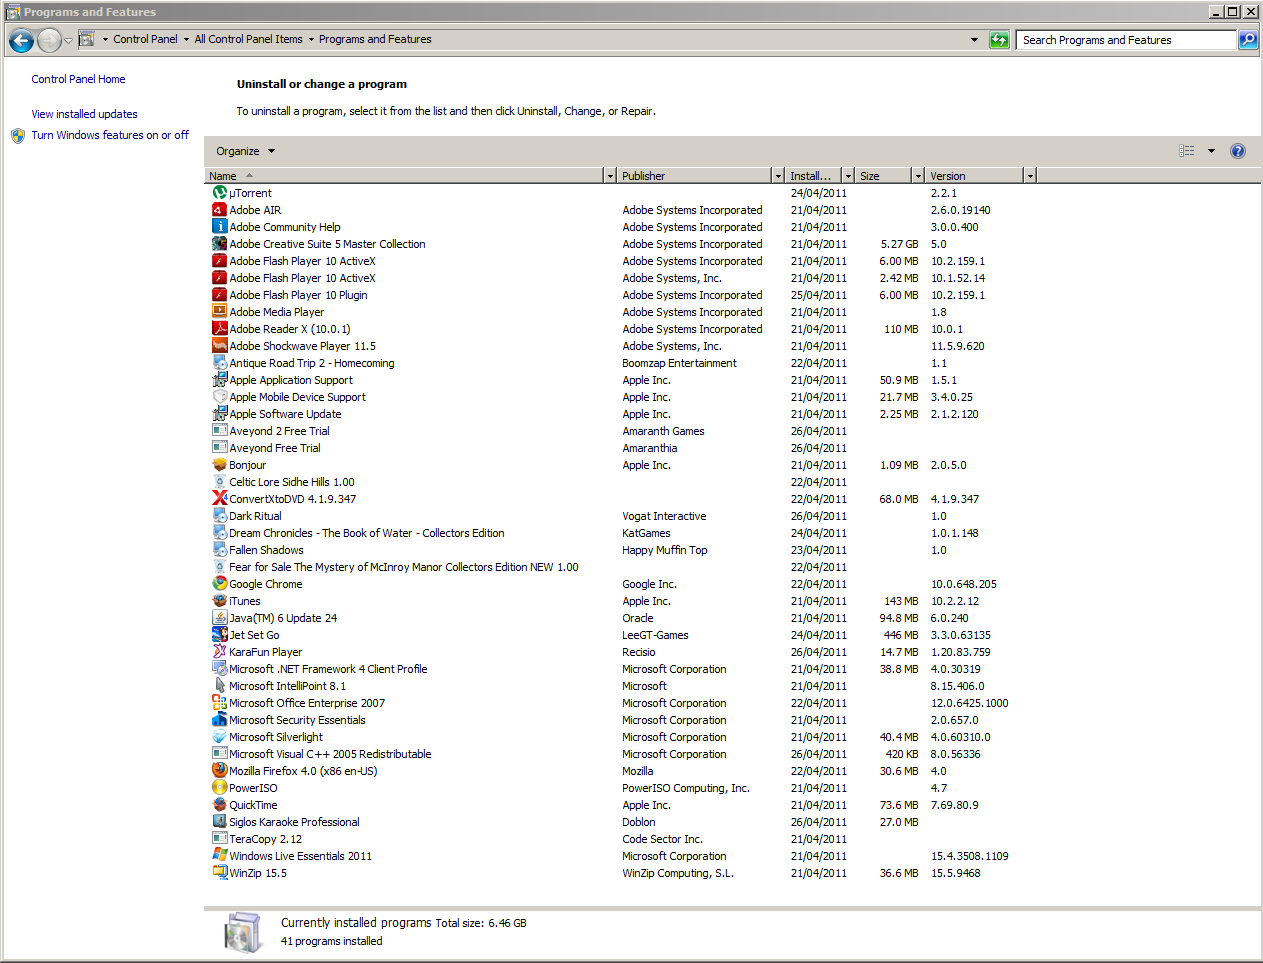Sort the list by Name column
1263x963 pixels.
coord(404,176)
